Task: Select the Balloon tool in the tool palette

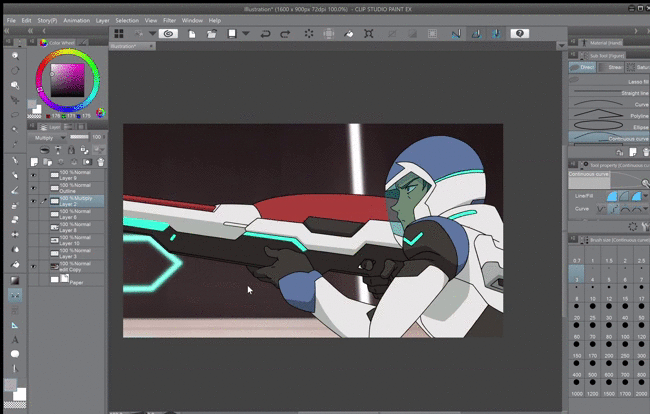Action: tap(15, 354)
